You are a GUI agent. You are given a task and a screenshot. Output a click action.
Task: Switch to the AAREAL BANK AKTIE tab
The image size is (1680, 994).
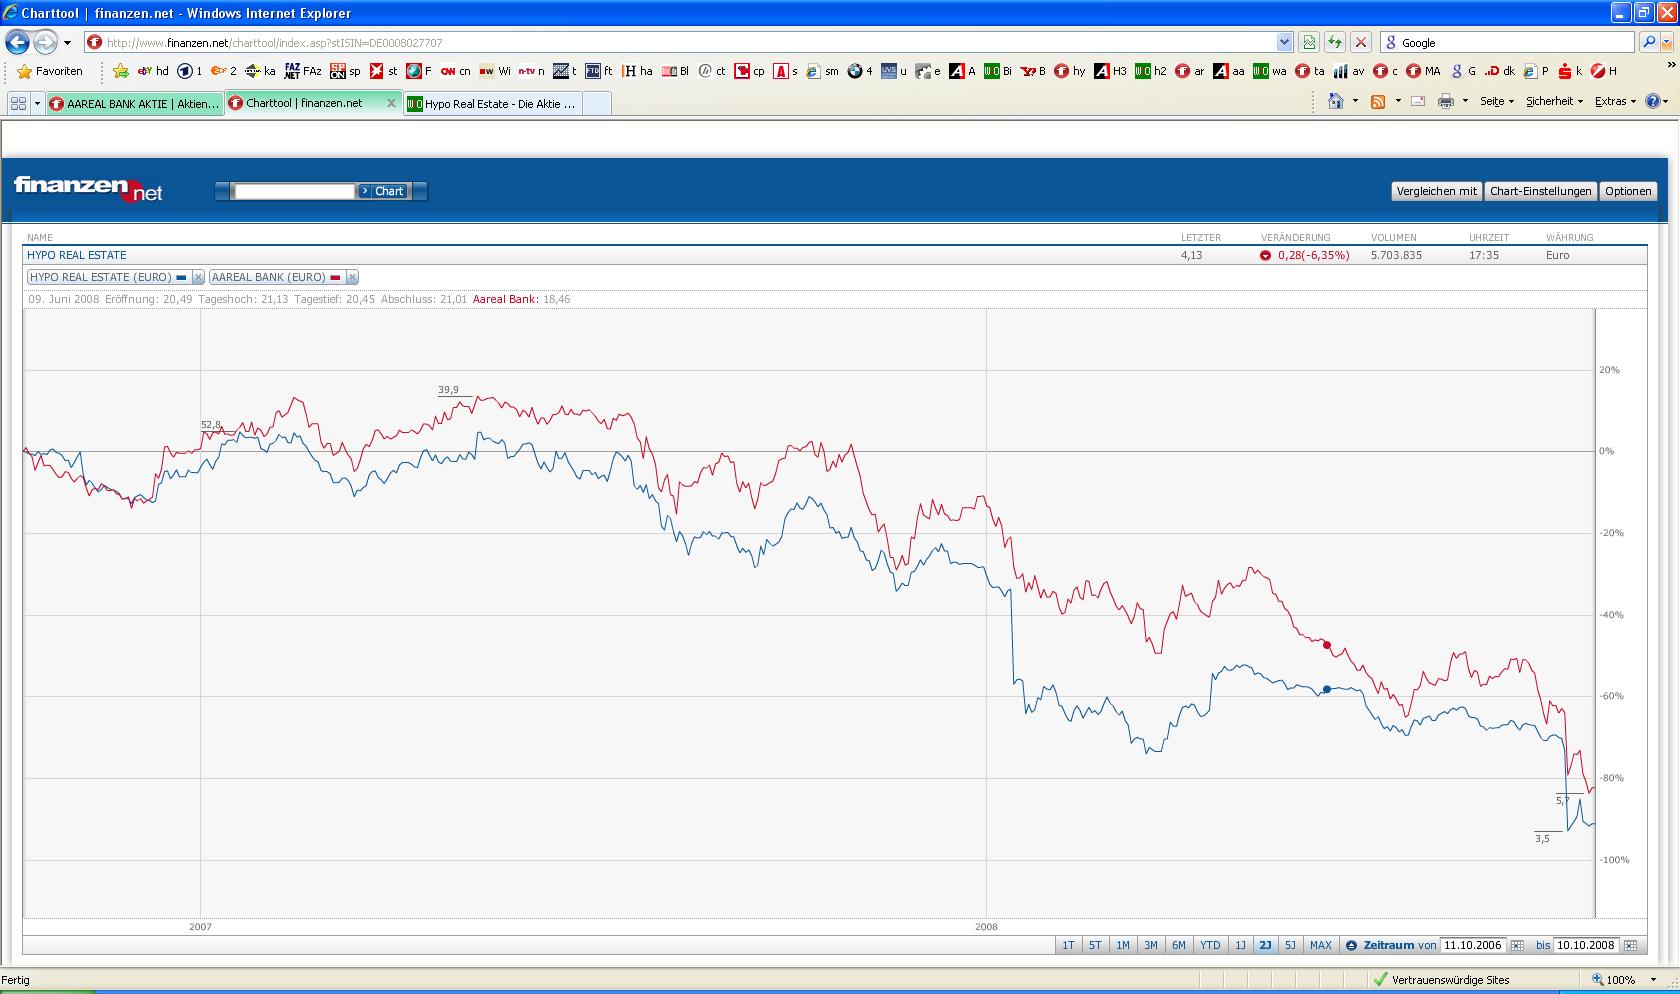[134, 104]
